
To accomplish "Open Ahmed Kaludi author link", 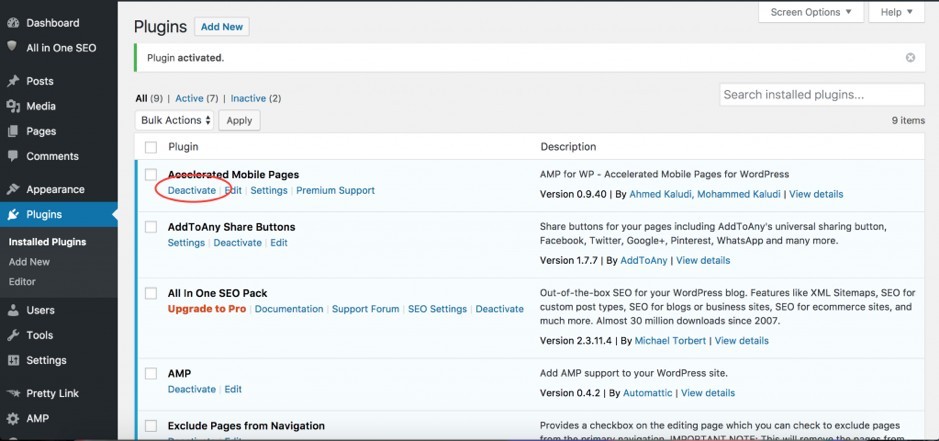I will [x=662, y=194].
